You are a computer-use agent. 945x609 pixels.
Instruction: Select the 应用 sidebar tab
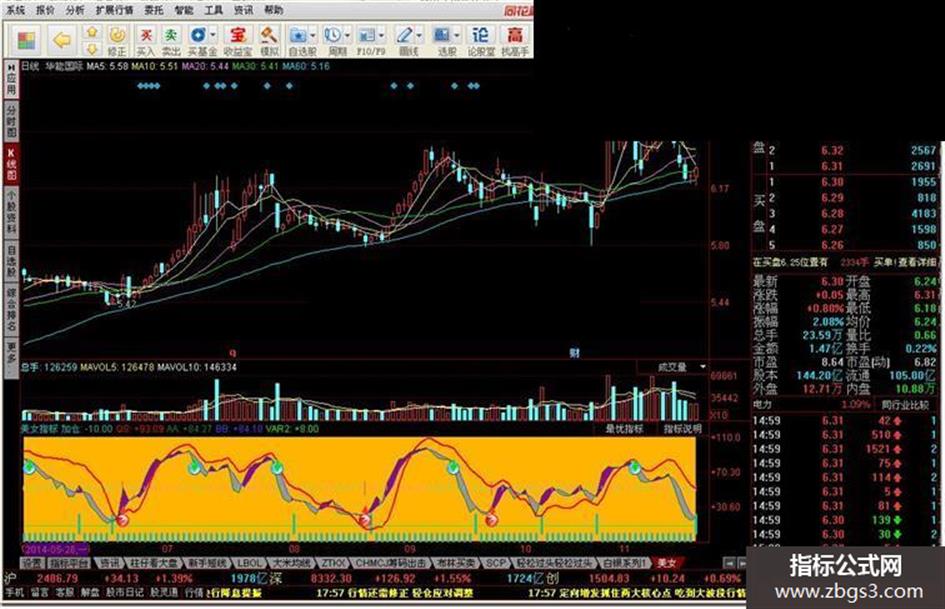tap(11, 80)
